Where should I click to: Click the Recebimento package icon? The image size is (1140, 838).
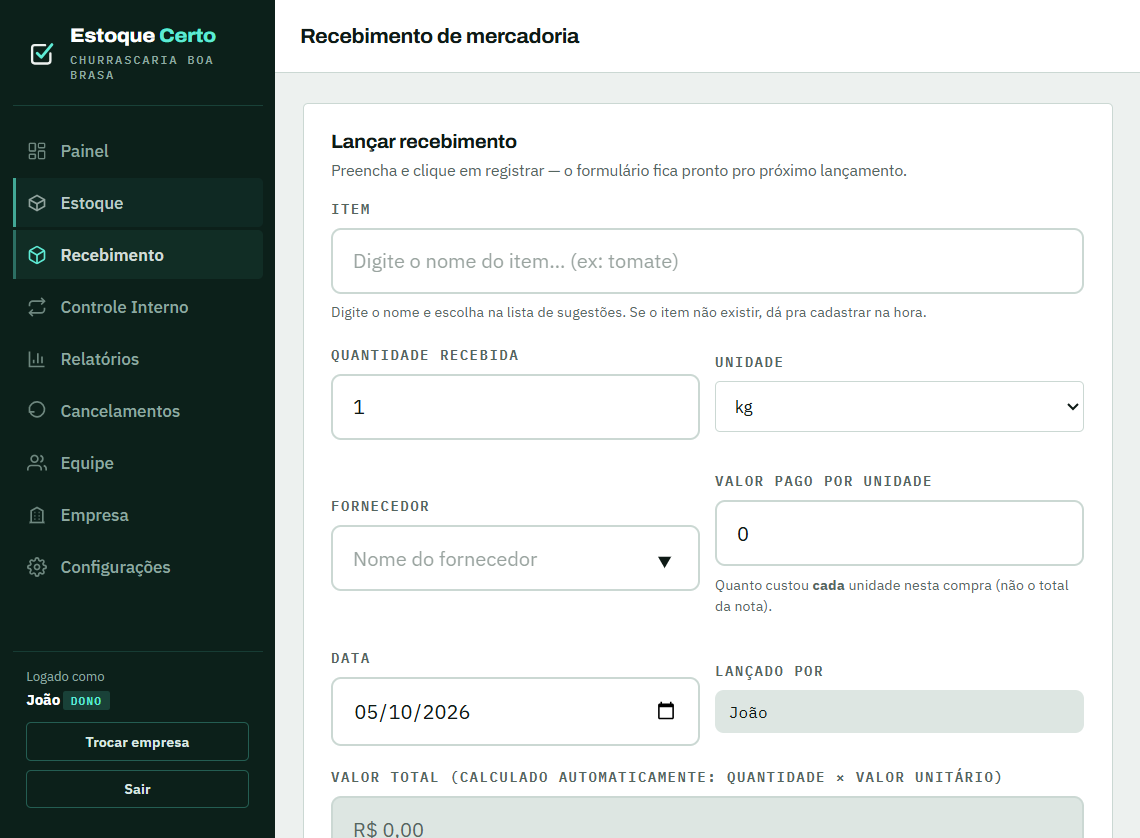[36, 255]
